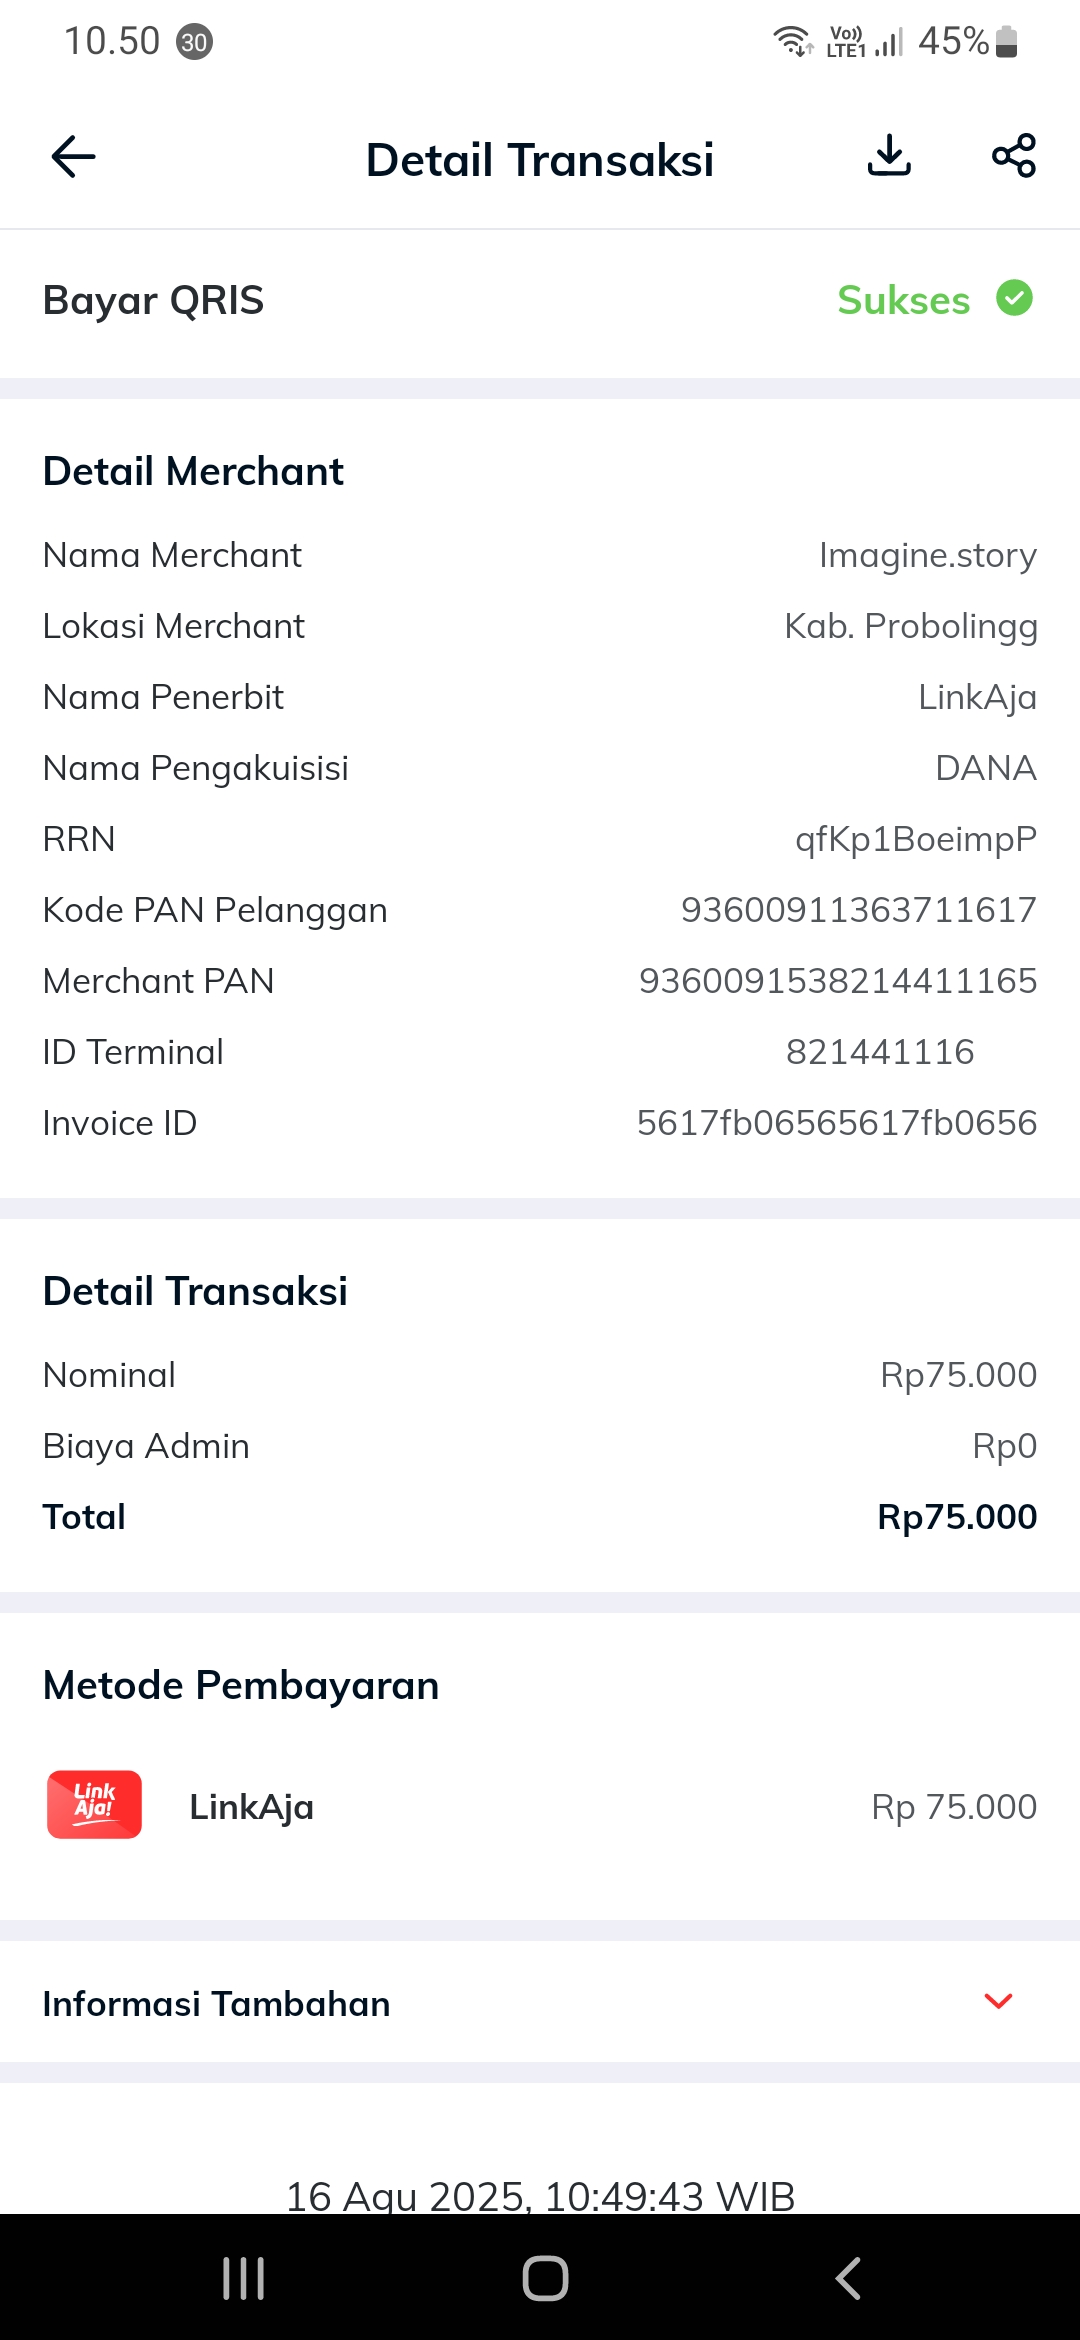
Task: Download the transaction receipt
Action: click(889, 156)
